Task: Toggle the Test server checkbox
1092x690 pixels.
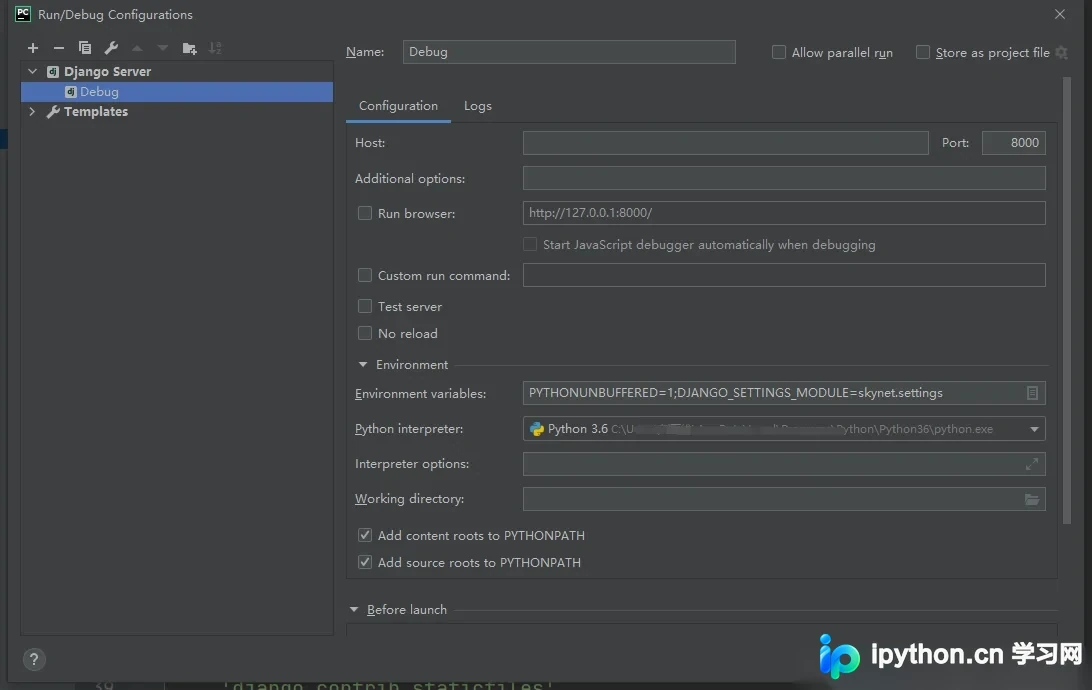Action: pyautogui.click(x=365, y=306)
